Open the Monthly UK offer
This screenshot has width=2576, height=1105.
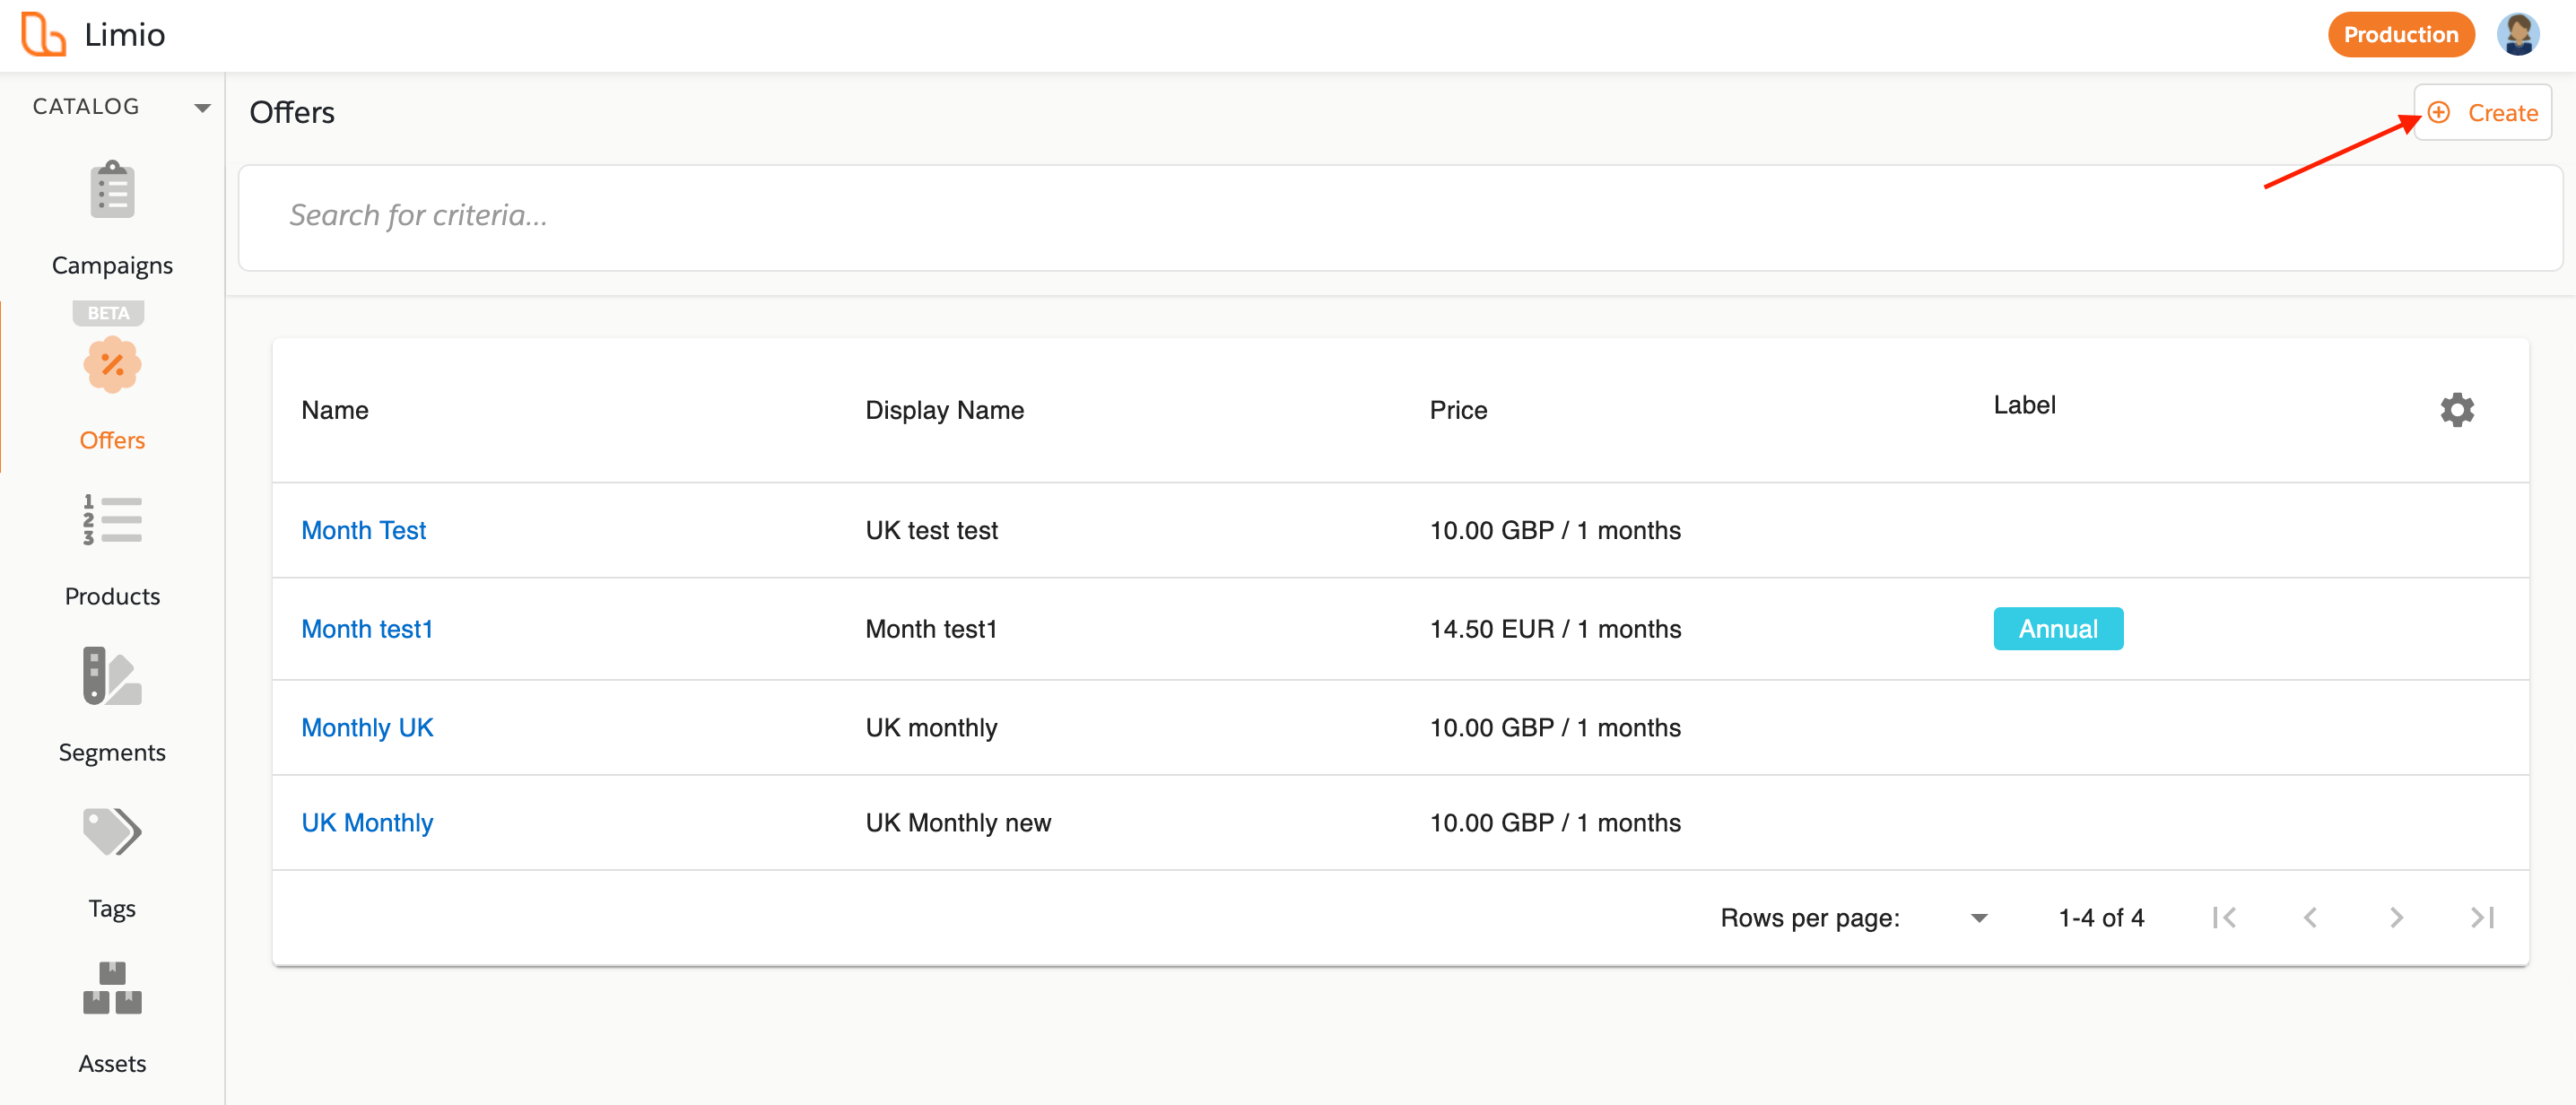pos(367,728)
